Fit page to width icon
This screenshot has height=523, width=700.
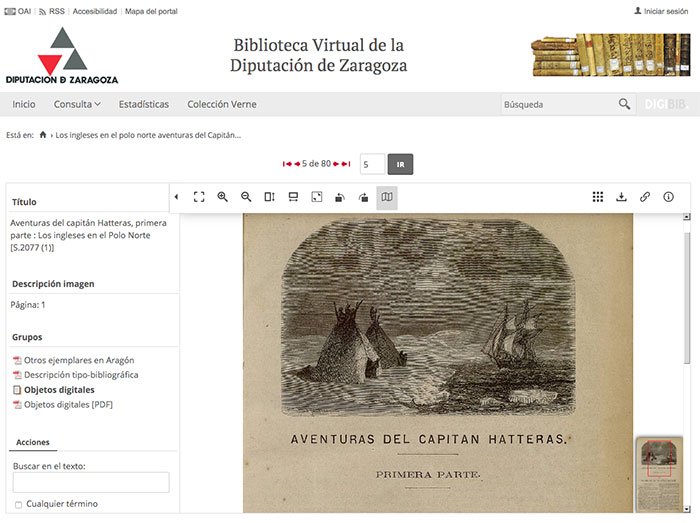tap(293, 197)
